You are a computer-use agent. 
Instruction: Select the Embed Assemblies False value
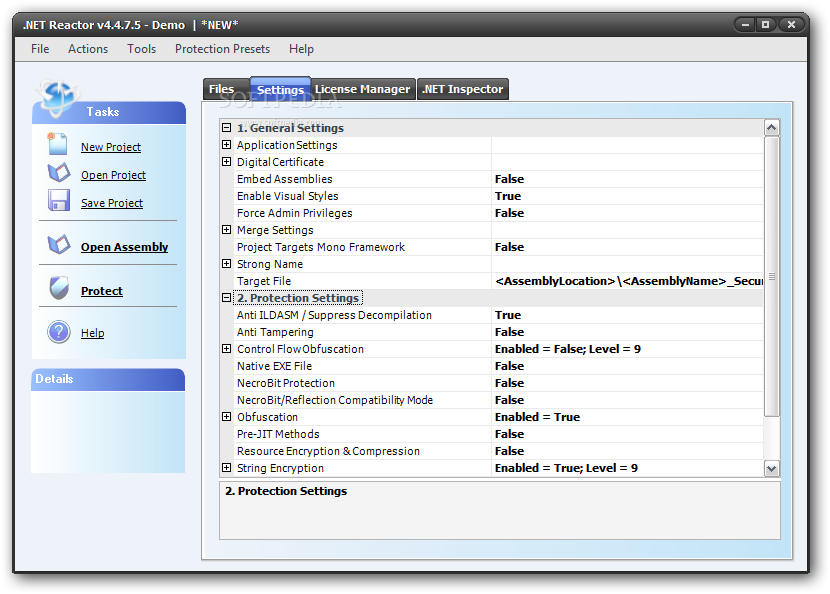coord(628,179)
